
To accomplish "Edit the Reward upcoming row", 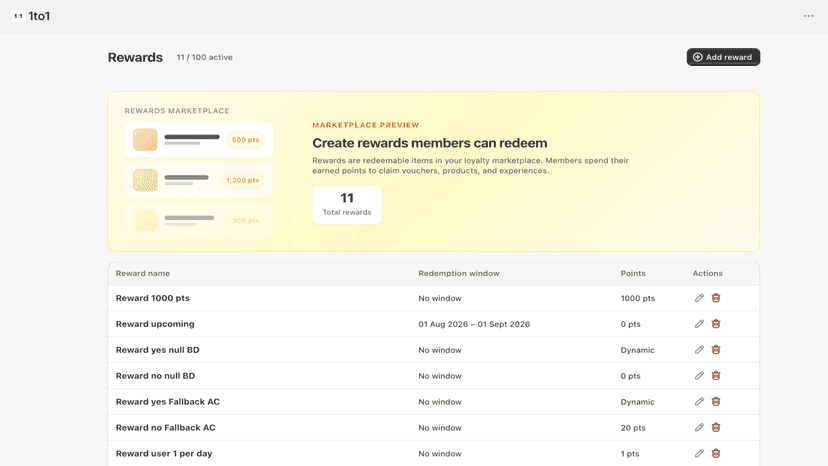I will click(x=699, y=324).
